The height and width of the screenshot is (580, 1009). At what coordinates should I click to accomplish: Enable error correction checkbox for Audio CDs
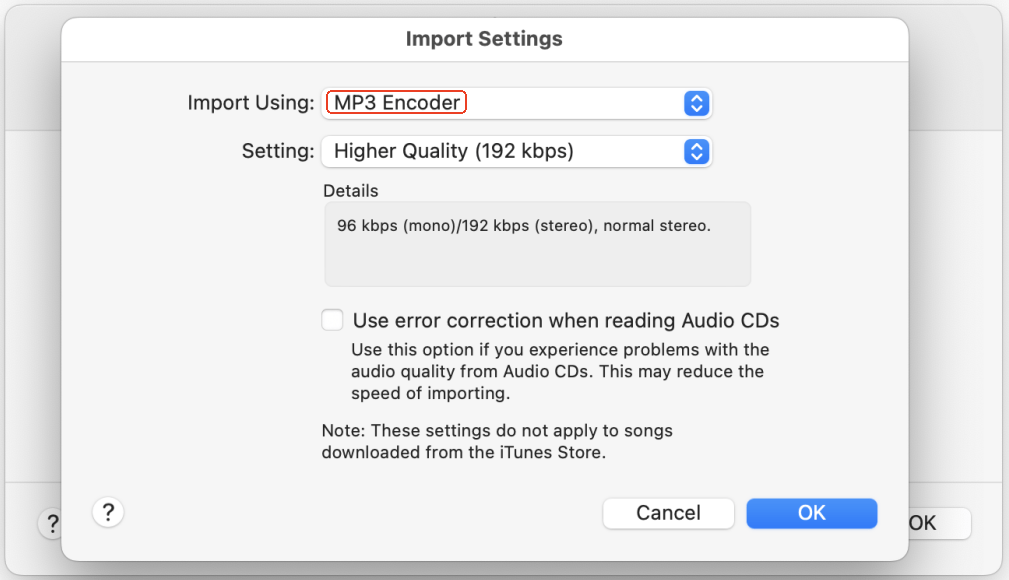click(332, 320)
